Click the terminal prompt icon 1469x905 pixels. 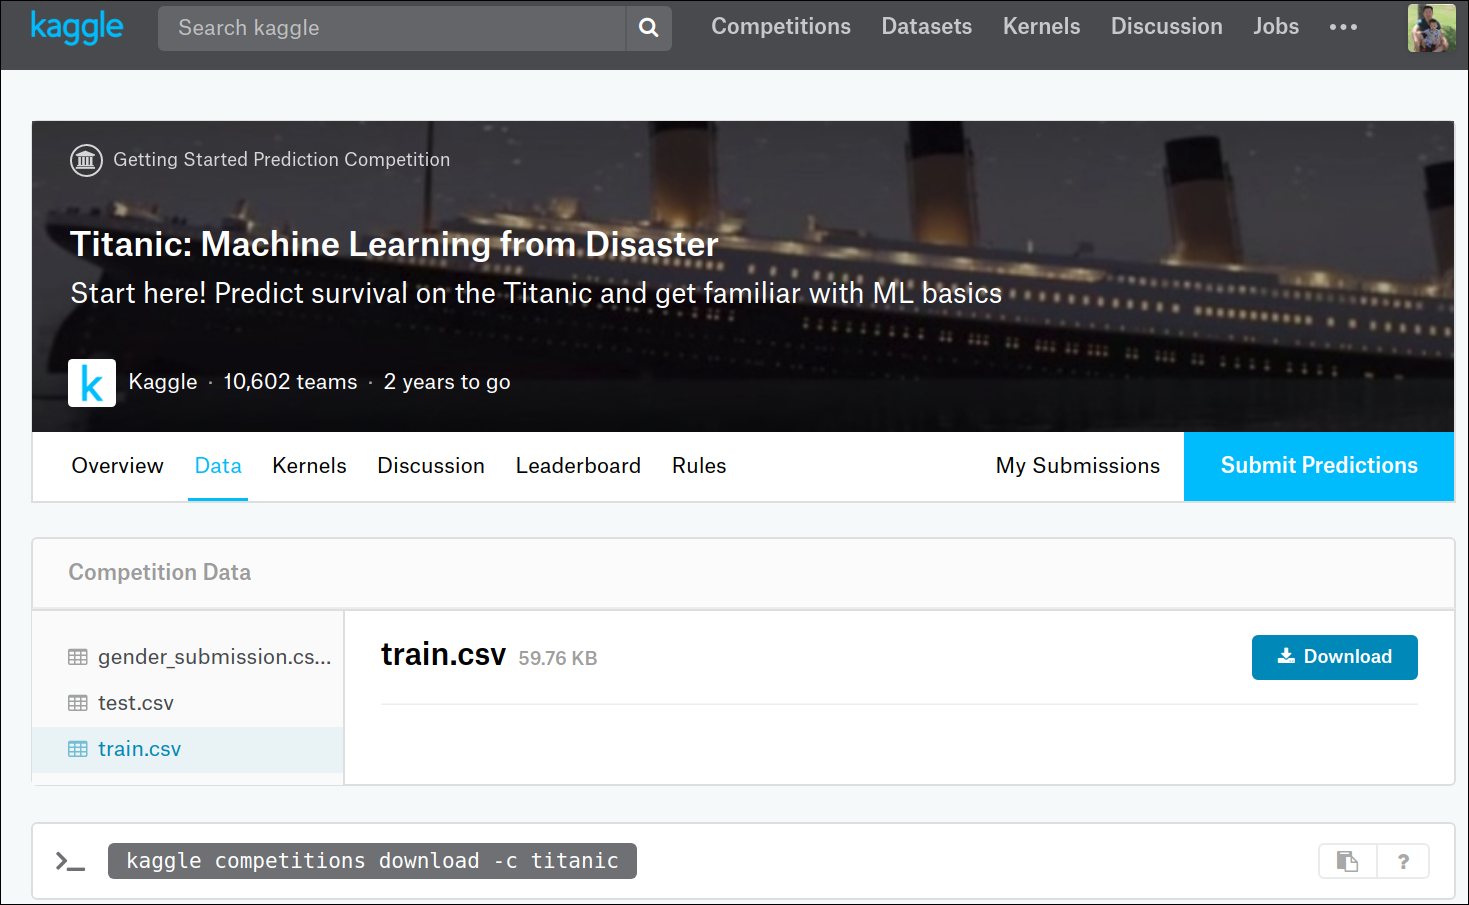70,861
